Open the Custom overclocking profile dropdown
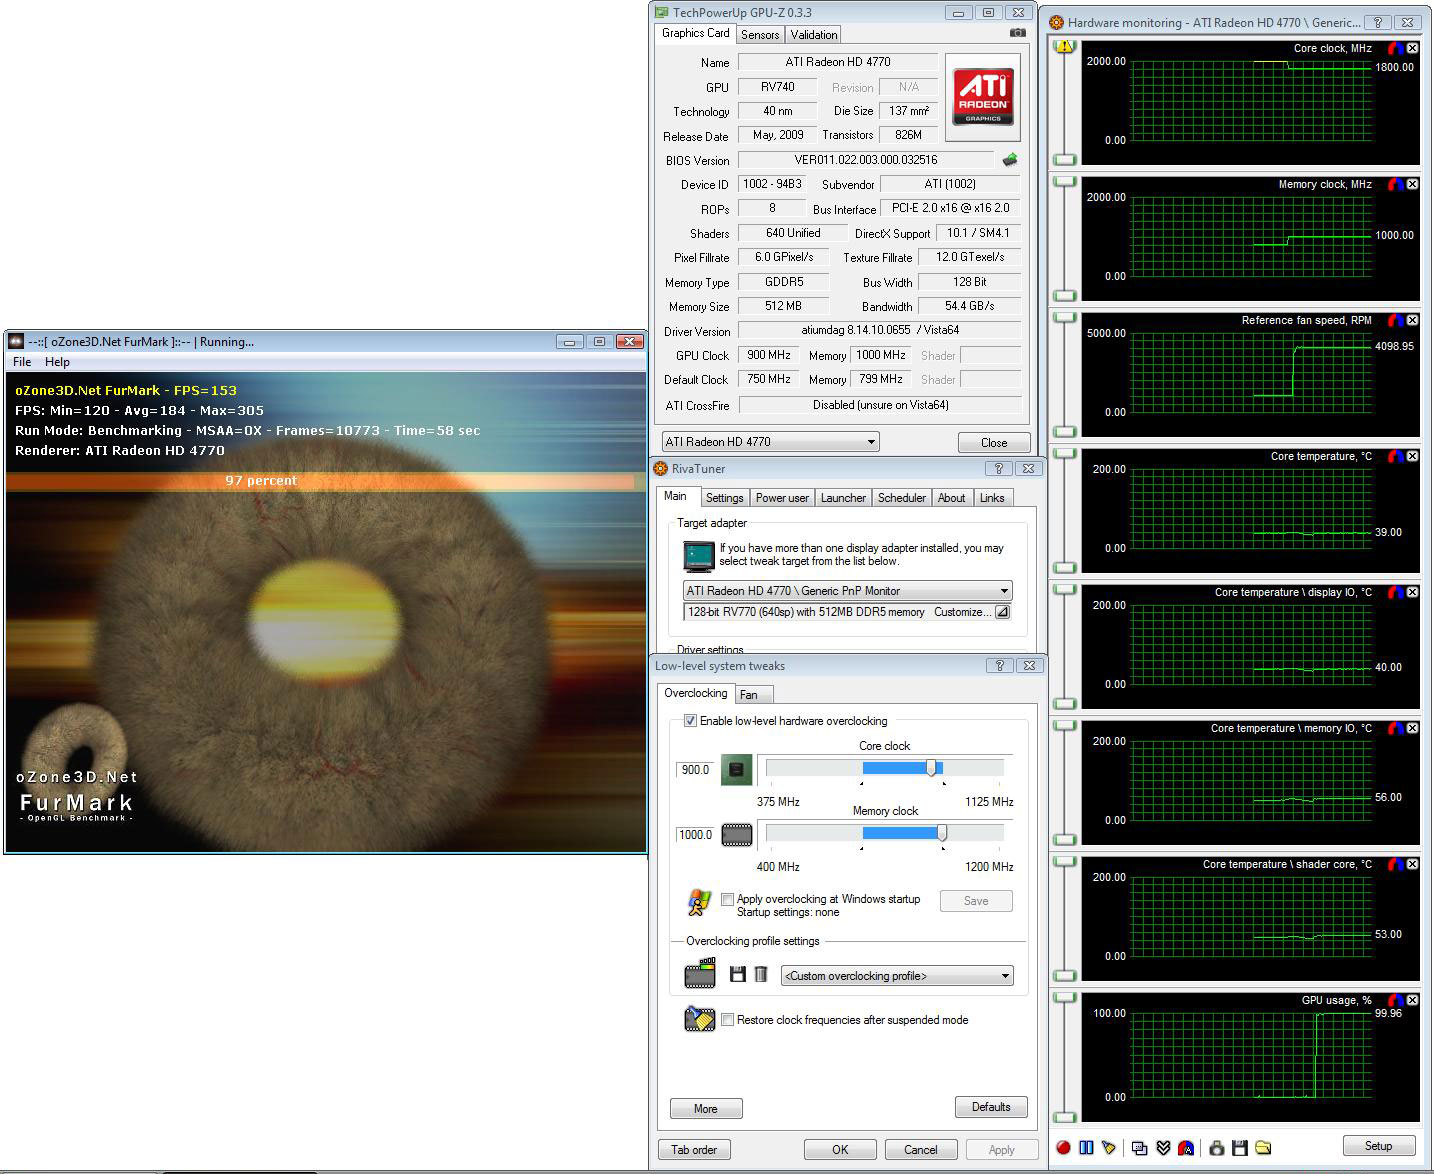1434x1174 pixels. (897, 976)
